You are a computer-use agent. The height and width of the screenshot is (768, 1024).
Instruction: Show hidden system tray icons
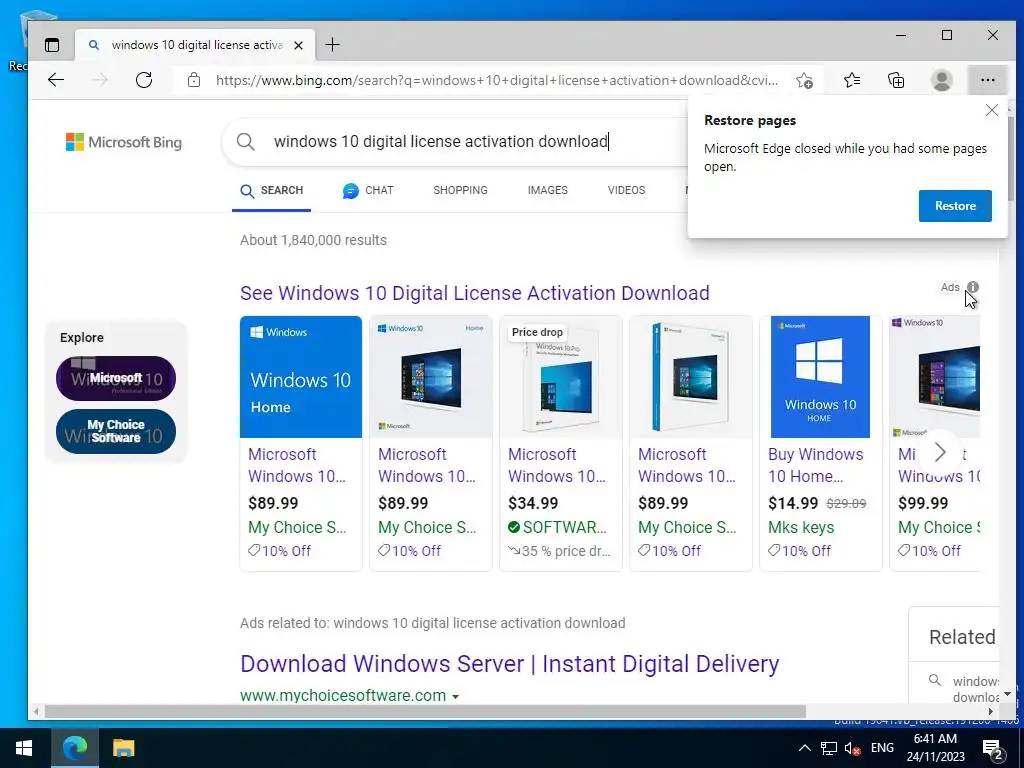coord(805,748)
